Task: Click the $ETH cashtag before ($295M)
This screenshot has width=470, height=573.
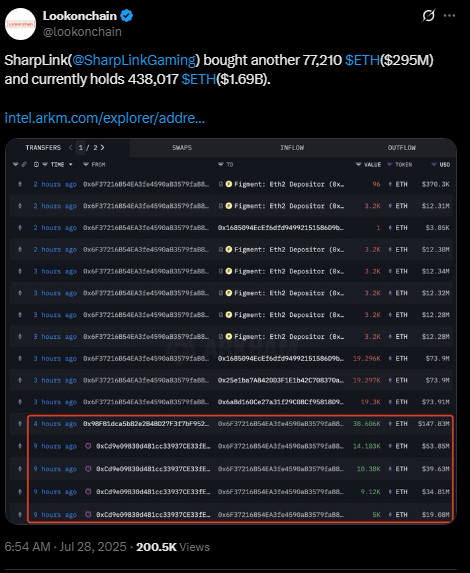Action: tap(363, 60)
